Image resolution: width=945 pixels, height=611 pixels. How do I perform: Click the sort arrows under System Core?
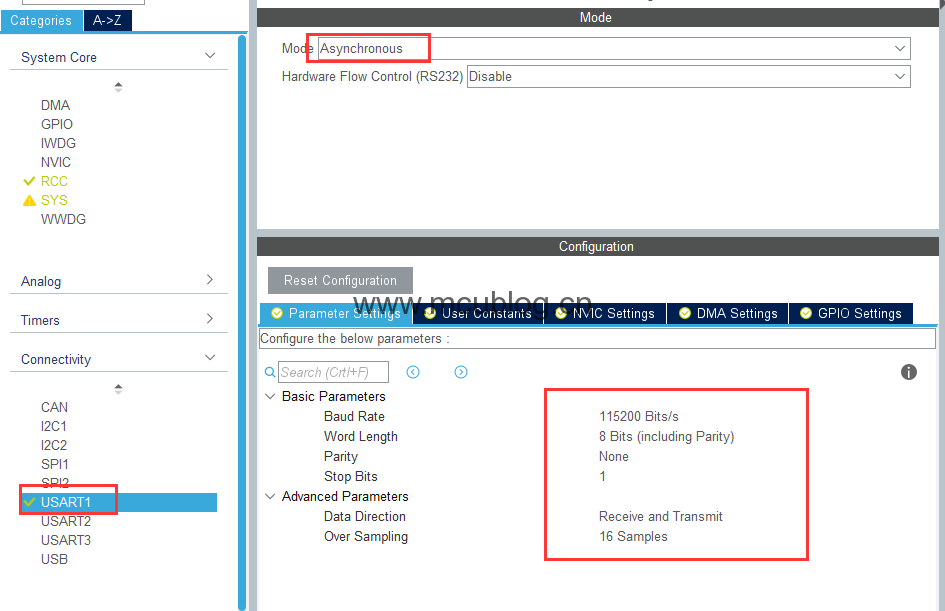pos(118,87)
